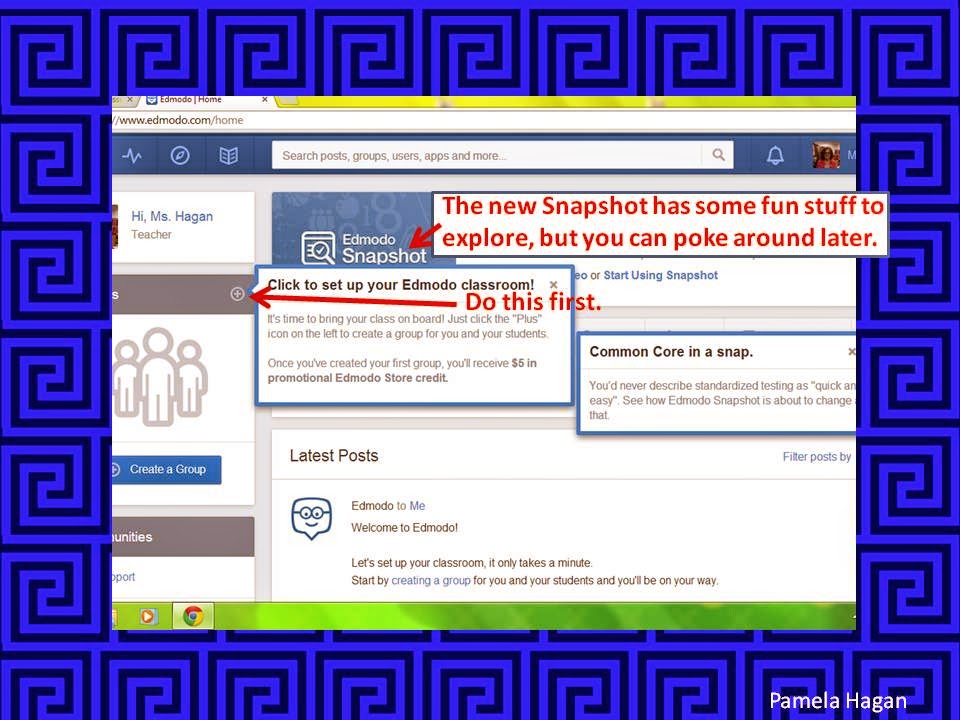Click 'Start Using Snapshot' link

(661, 276)
